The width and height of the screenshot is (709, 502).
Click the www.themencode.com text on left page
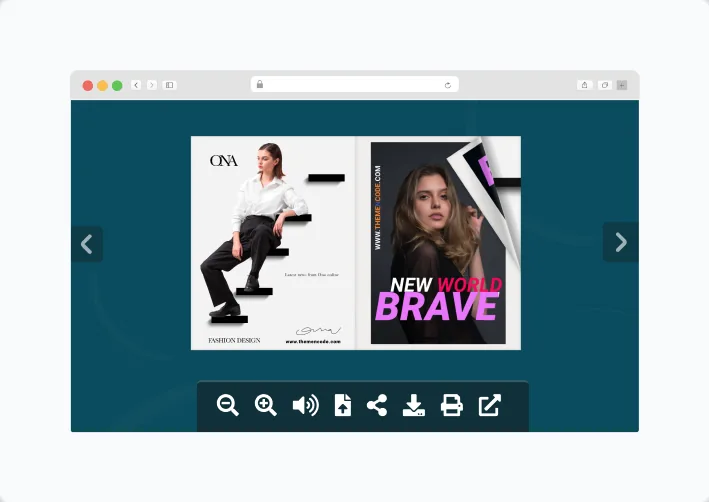point(313,341)
